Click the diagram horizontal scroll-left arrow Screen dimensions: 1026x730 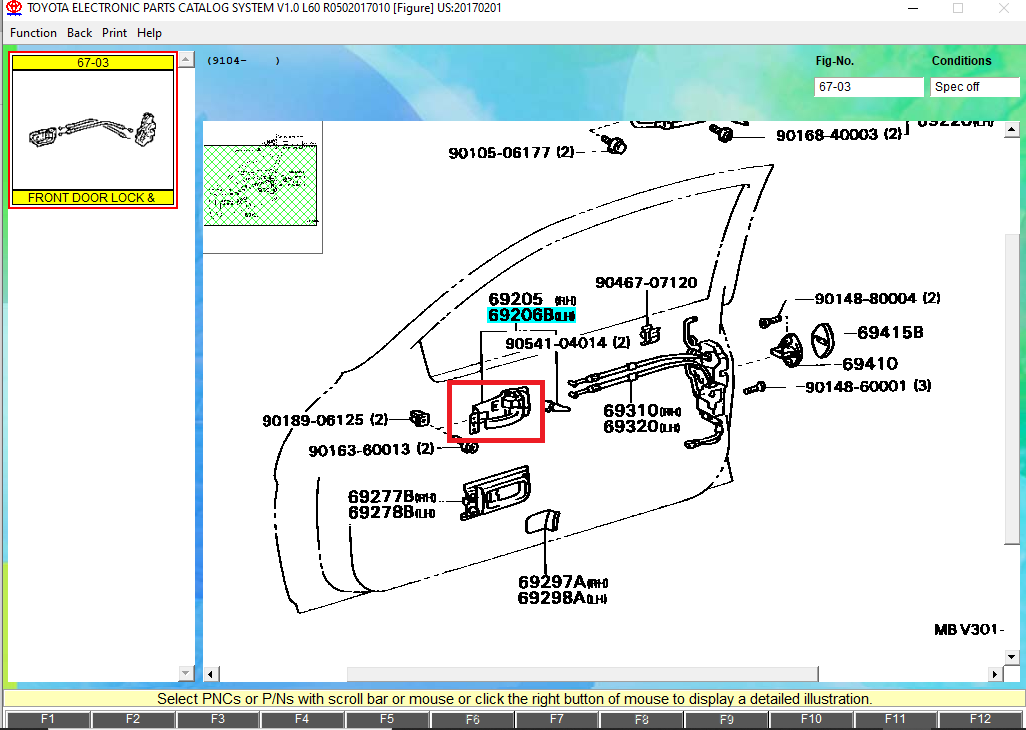click(x=211, y=674)
